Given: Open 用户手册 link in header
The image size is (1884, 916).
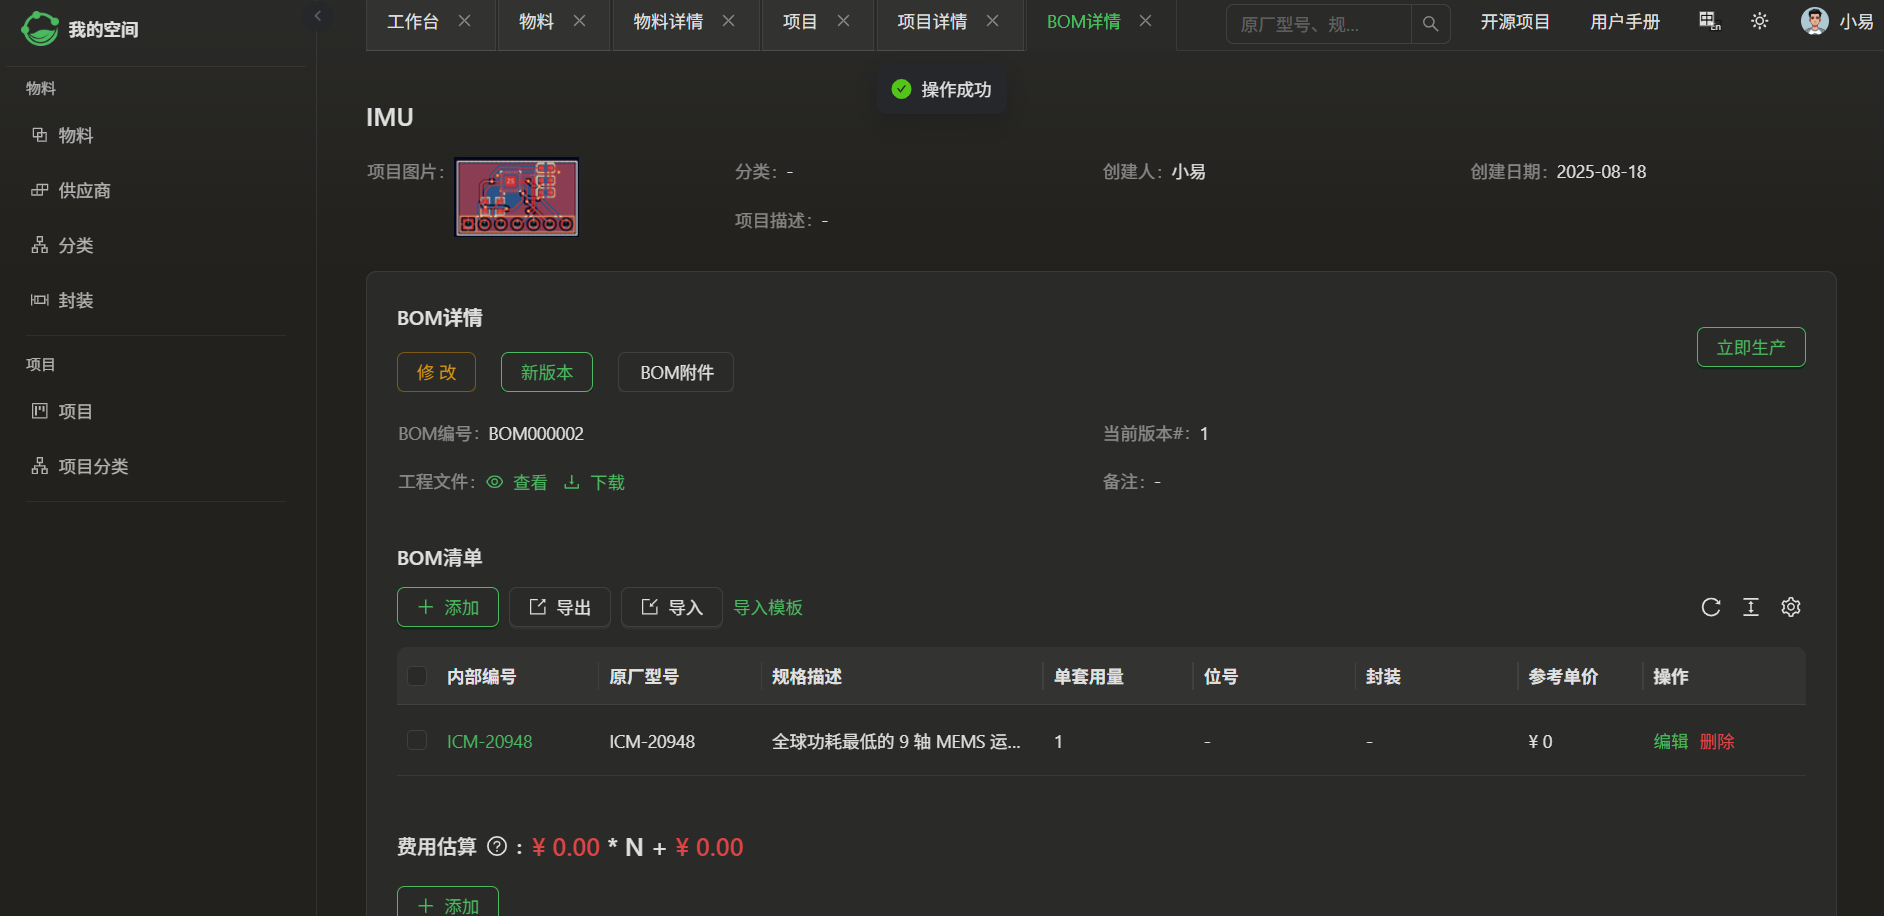Looking at the screenshot, I should tap(1625, 22).
